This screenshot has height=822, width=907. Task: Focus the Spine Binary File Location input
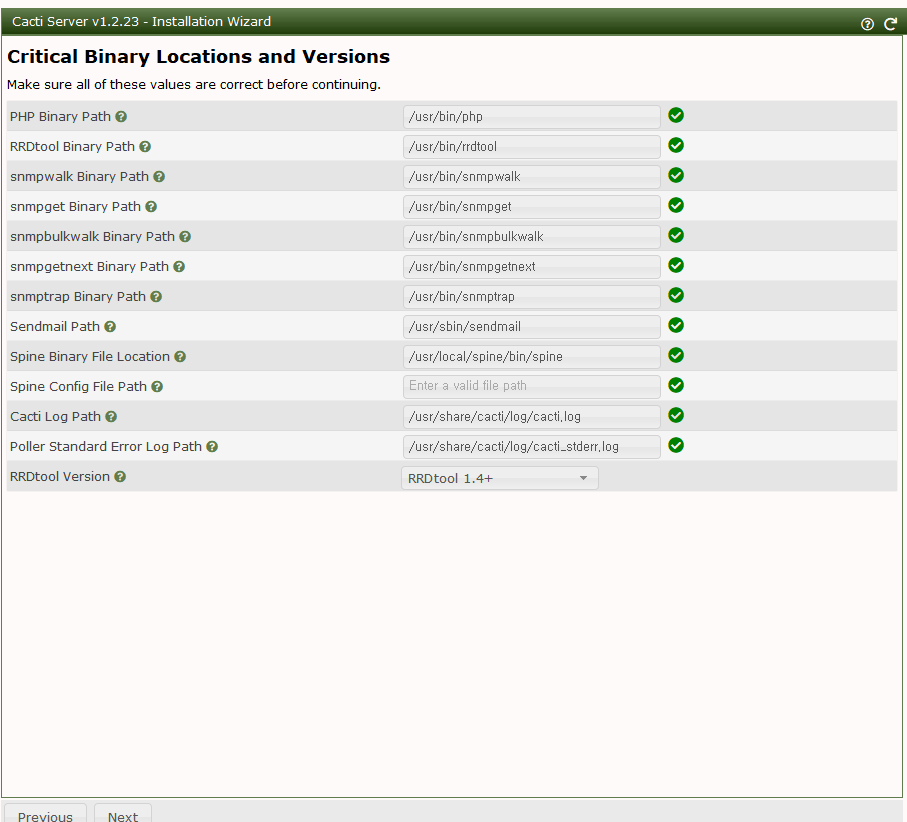click(x=532, y=357)
